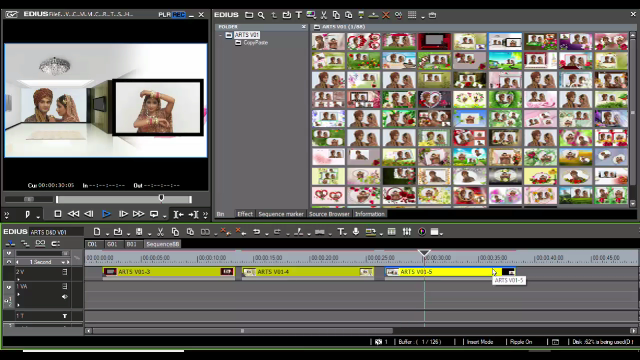This screenshot has height=360, width=640.
Task: Open the audio mixer sliders icon
Action: (407, 232)
